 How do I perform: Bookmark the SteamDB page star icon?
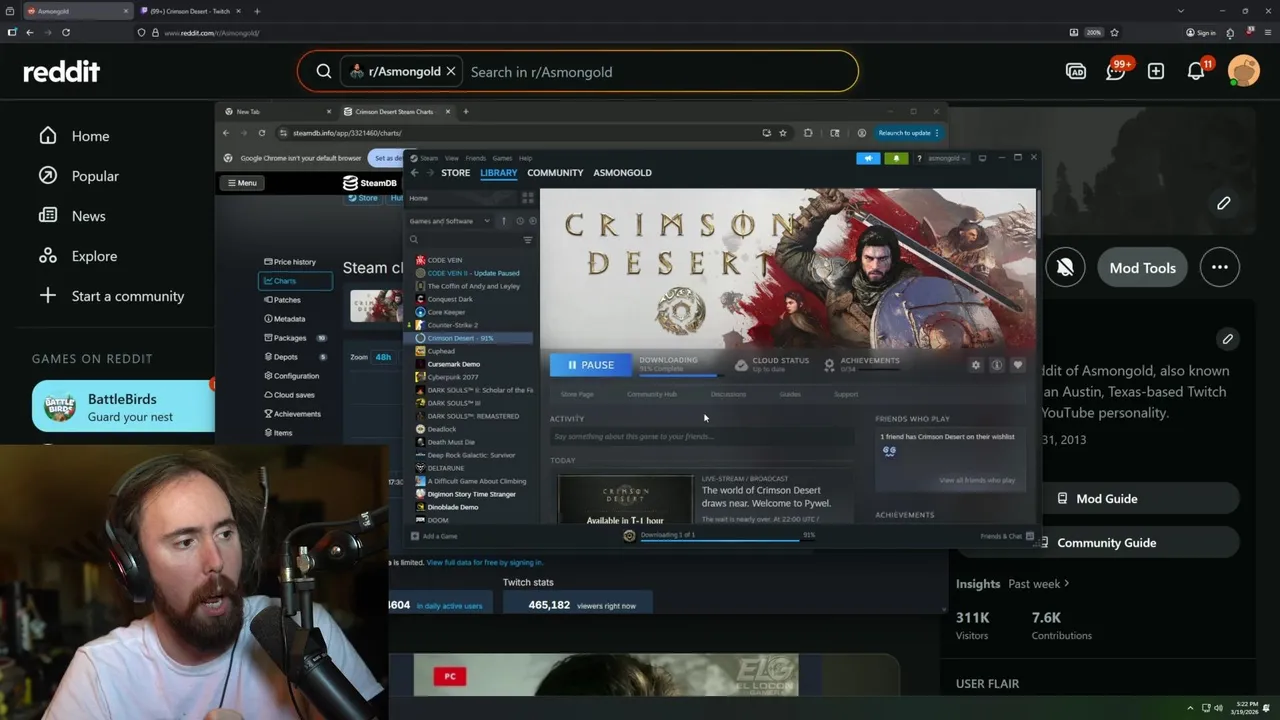[782, 133]
